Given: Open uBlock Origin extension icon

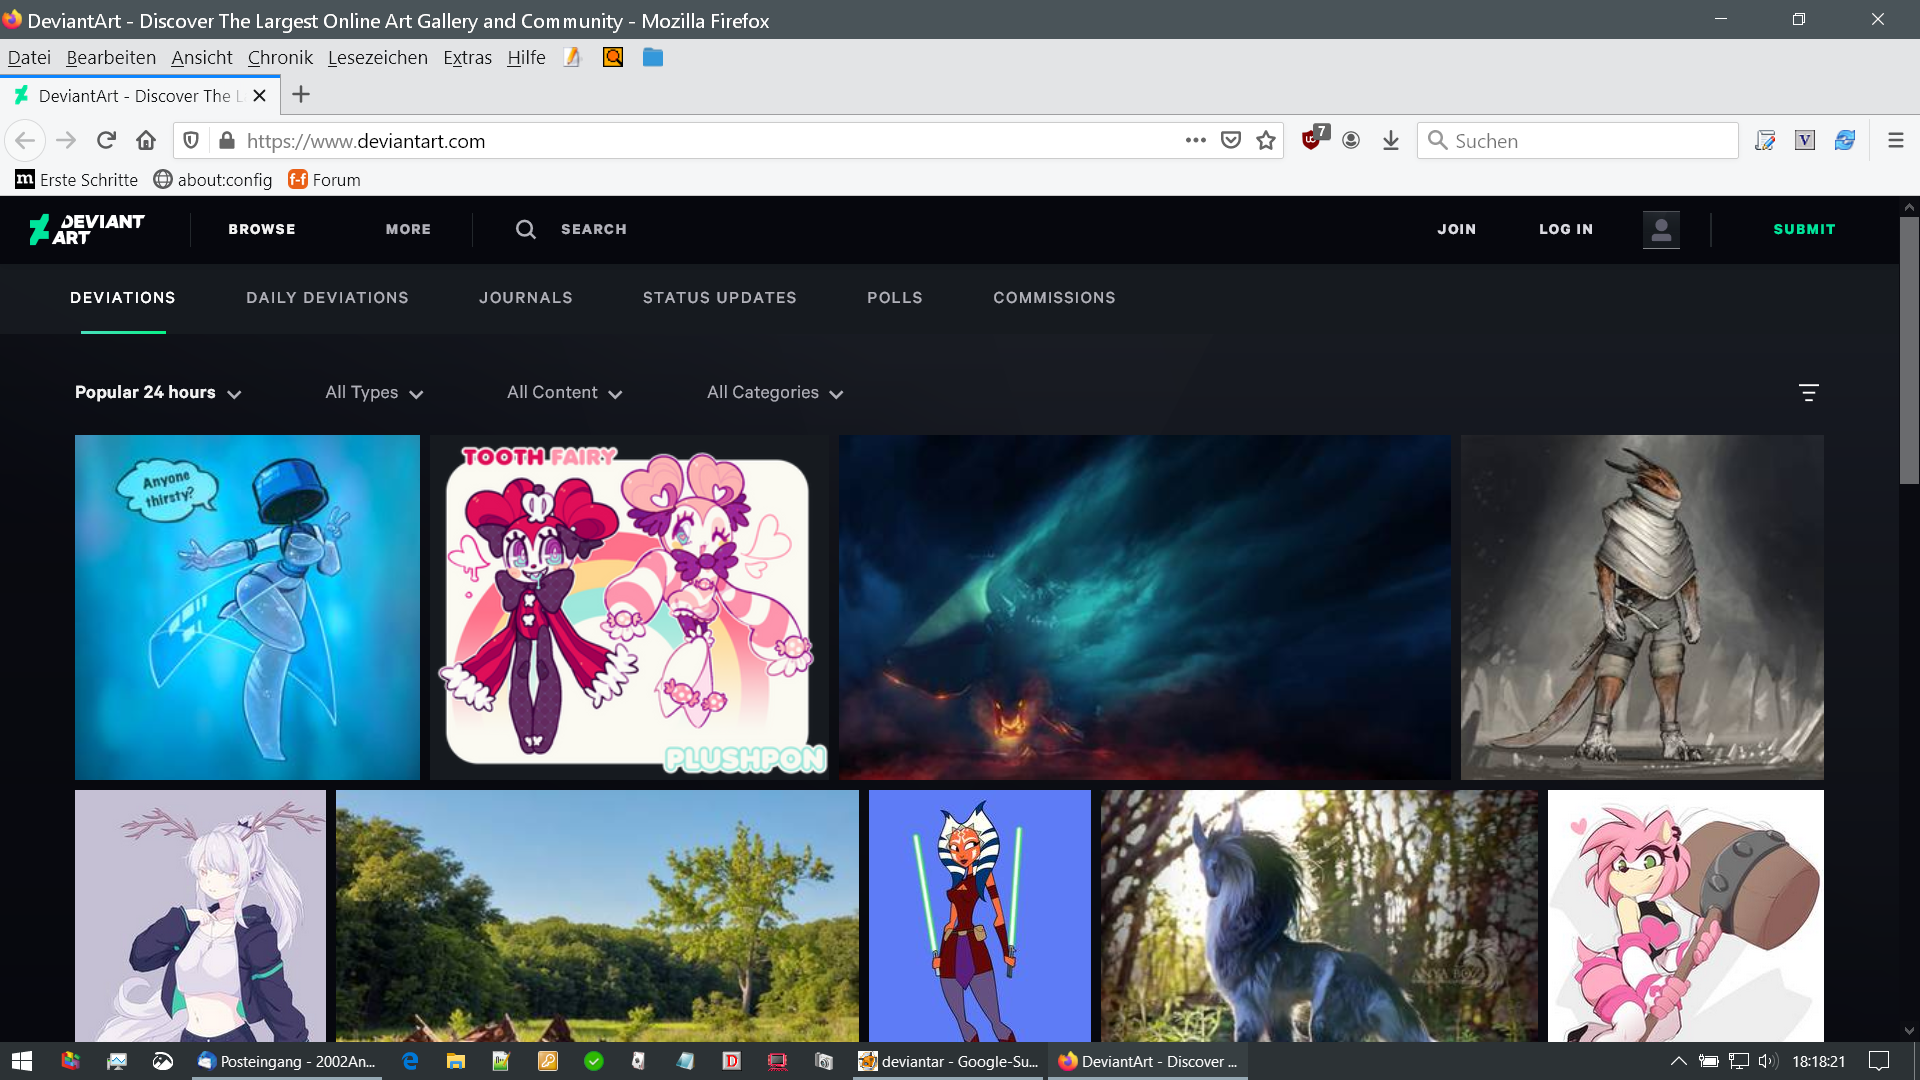Looking at the screenshot, I should click(x=1312, y=140).
